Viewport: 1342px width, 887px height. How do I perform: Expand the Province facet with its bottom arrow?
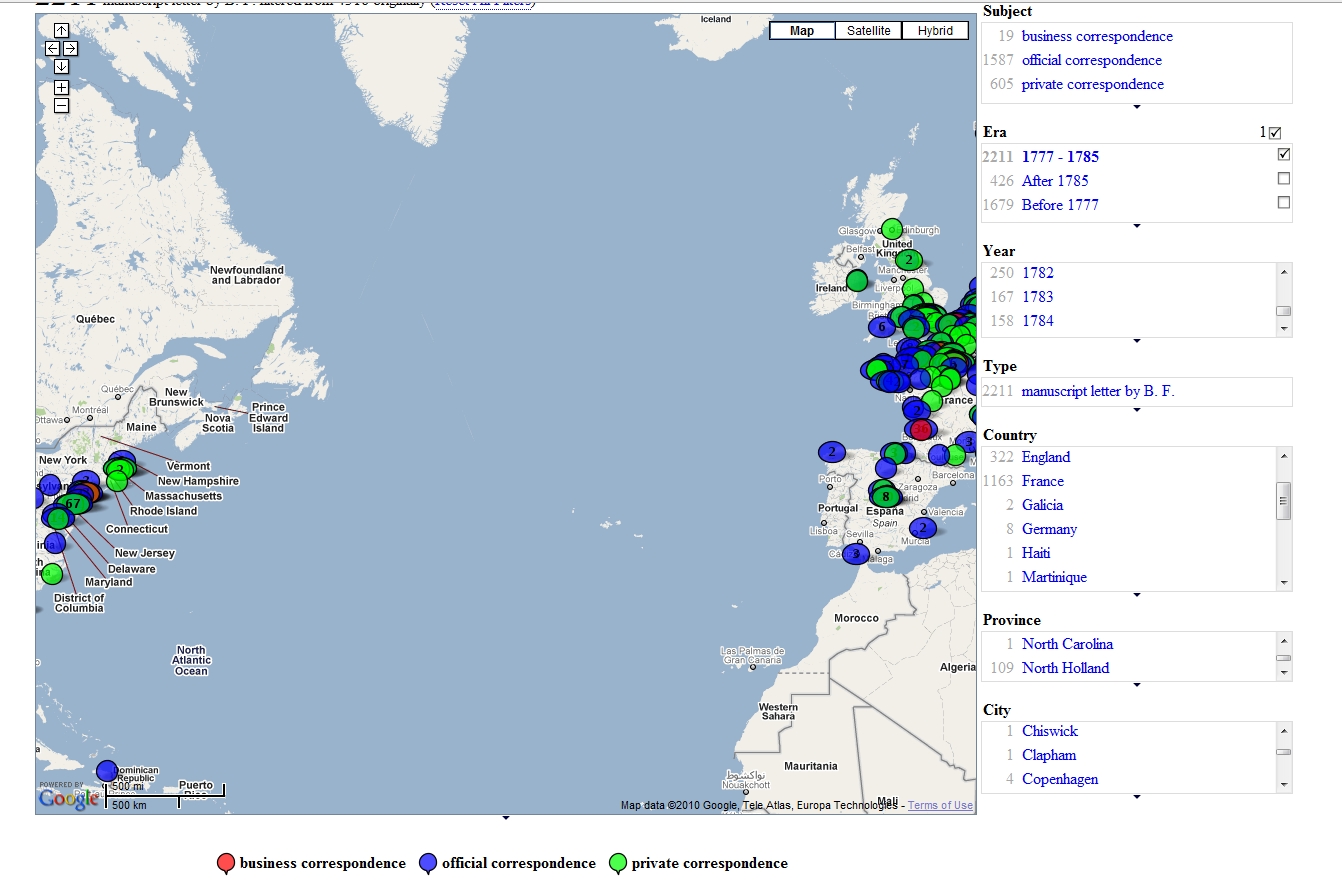1137,685
